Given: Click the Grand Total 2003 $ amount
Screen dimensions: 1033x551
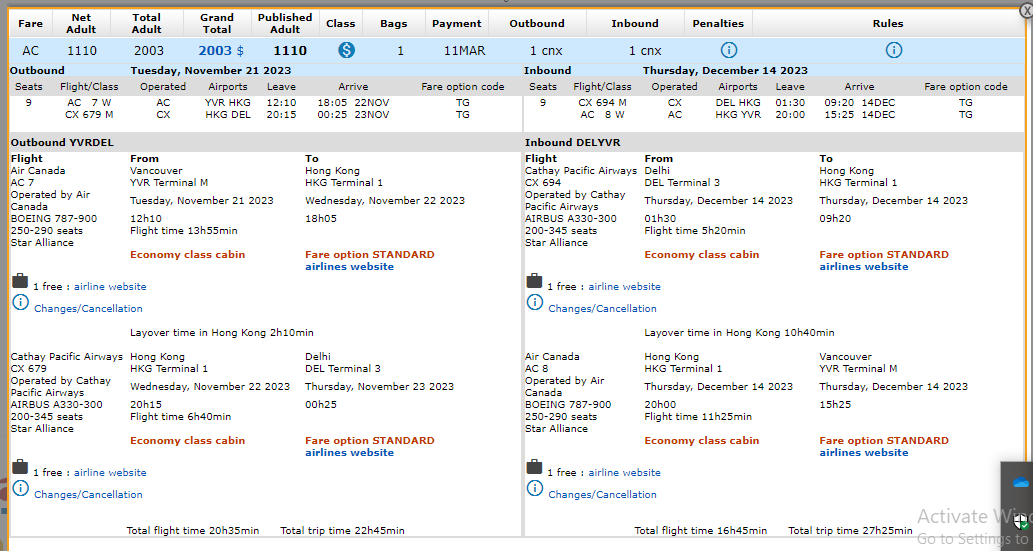Looking at the screenshot, I should 220,50.
